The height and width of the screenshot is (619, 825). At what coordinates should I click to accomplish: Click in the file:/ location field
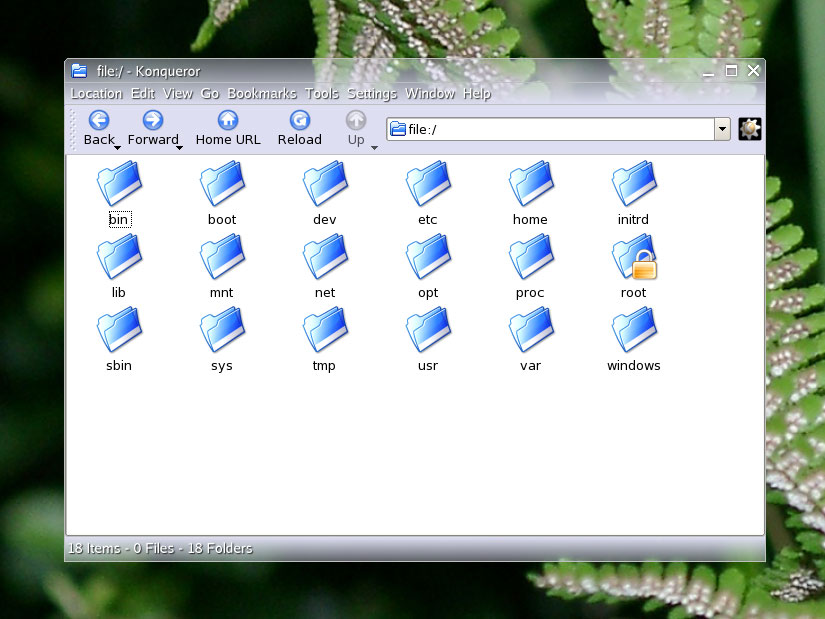550,129
